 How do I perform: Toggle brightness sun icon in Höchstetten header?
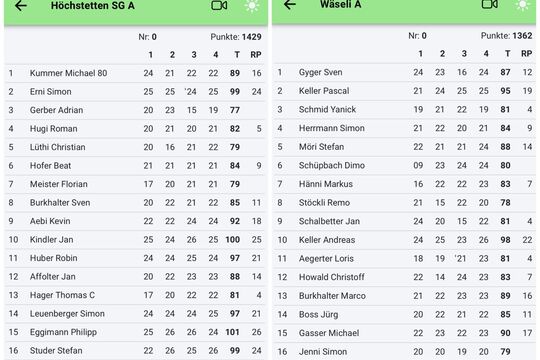(x=252, y=6)
